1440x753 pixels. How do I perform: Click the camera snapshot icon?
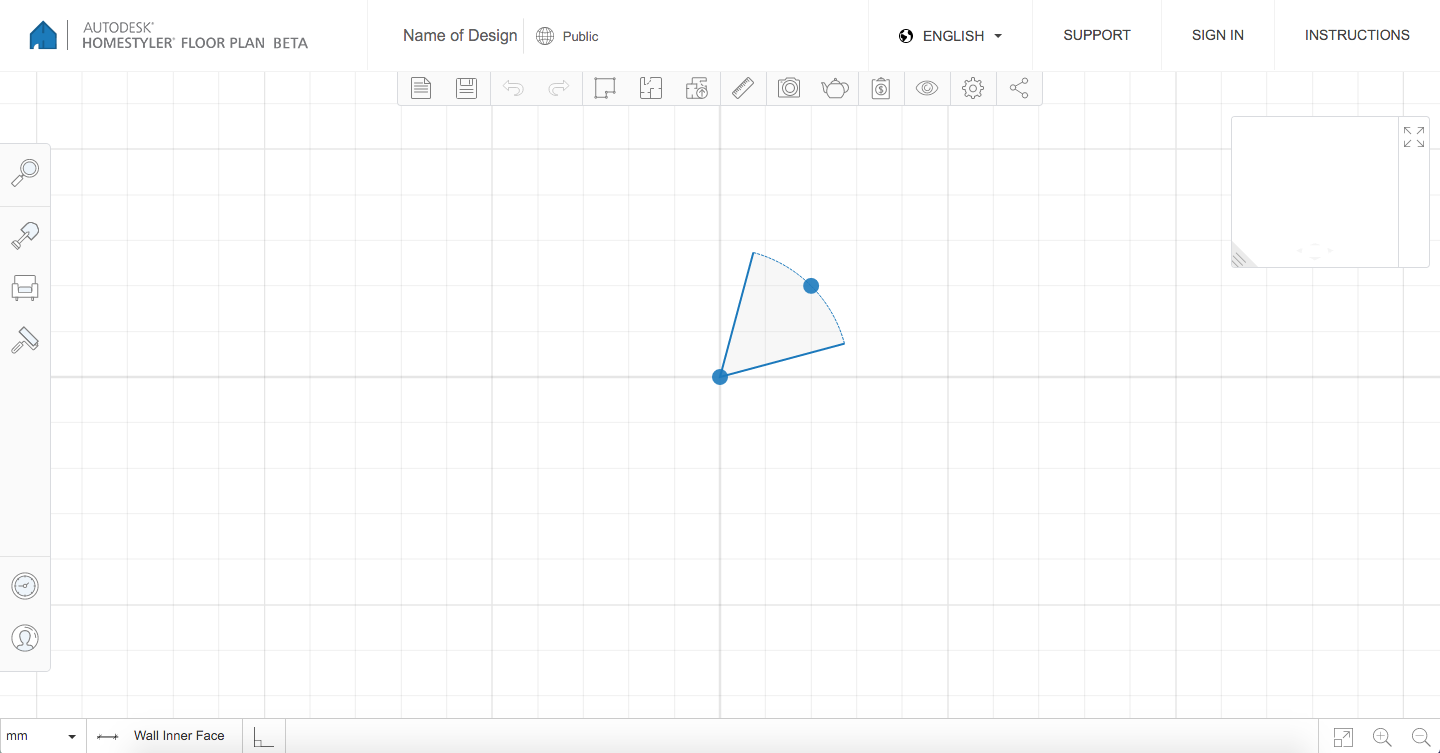coord(789,88)
